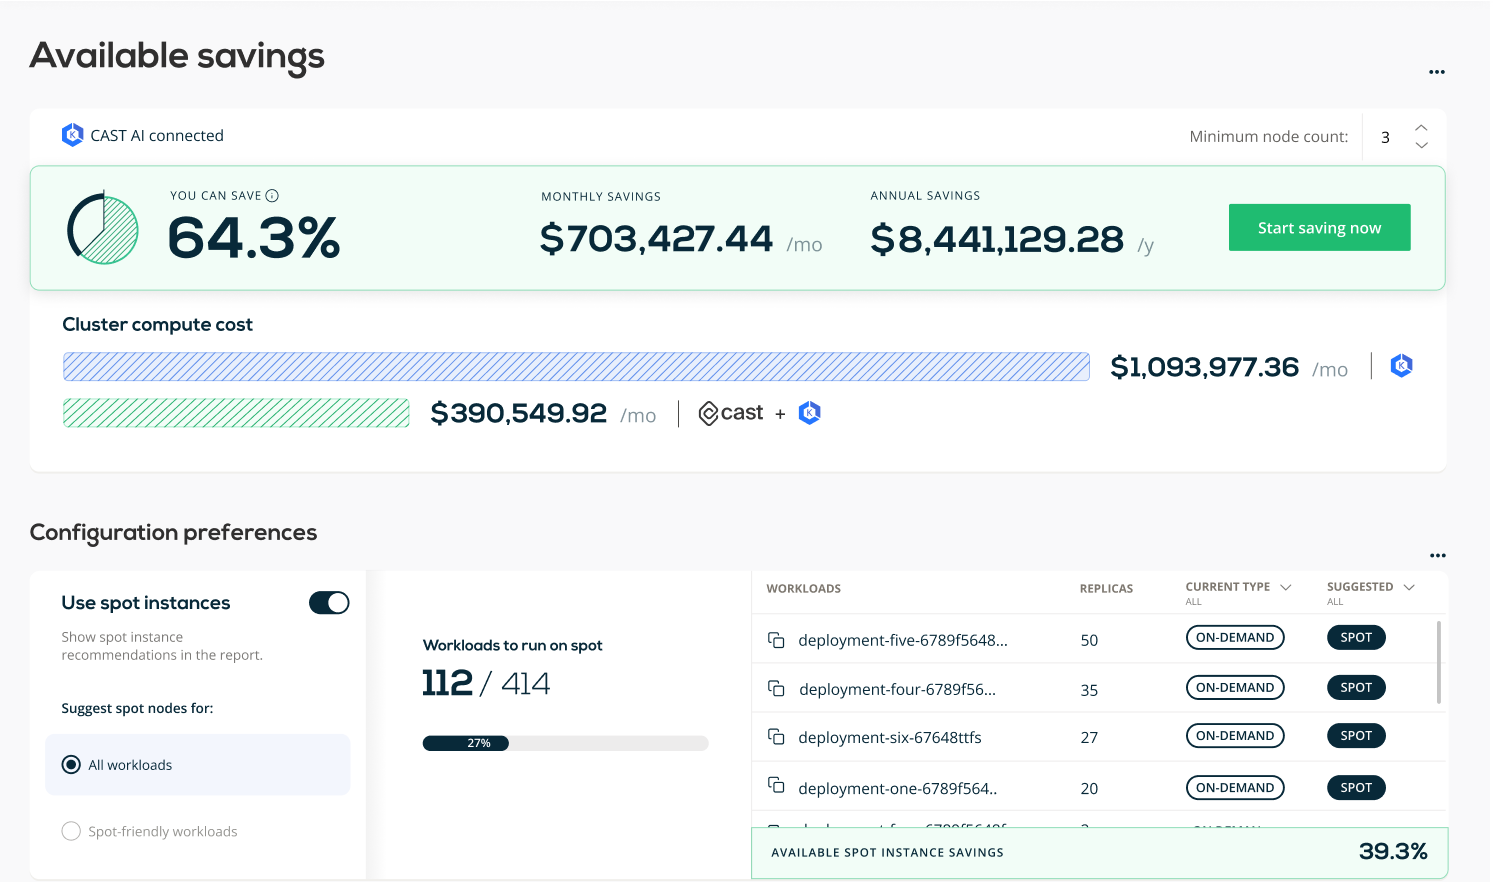The width and height of the screenshot is (1495, 882).
Task: Increase the minimum node count with up arrow
Action: [x=1421, y=128]
